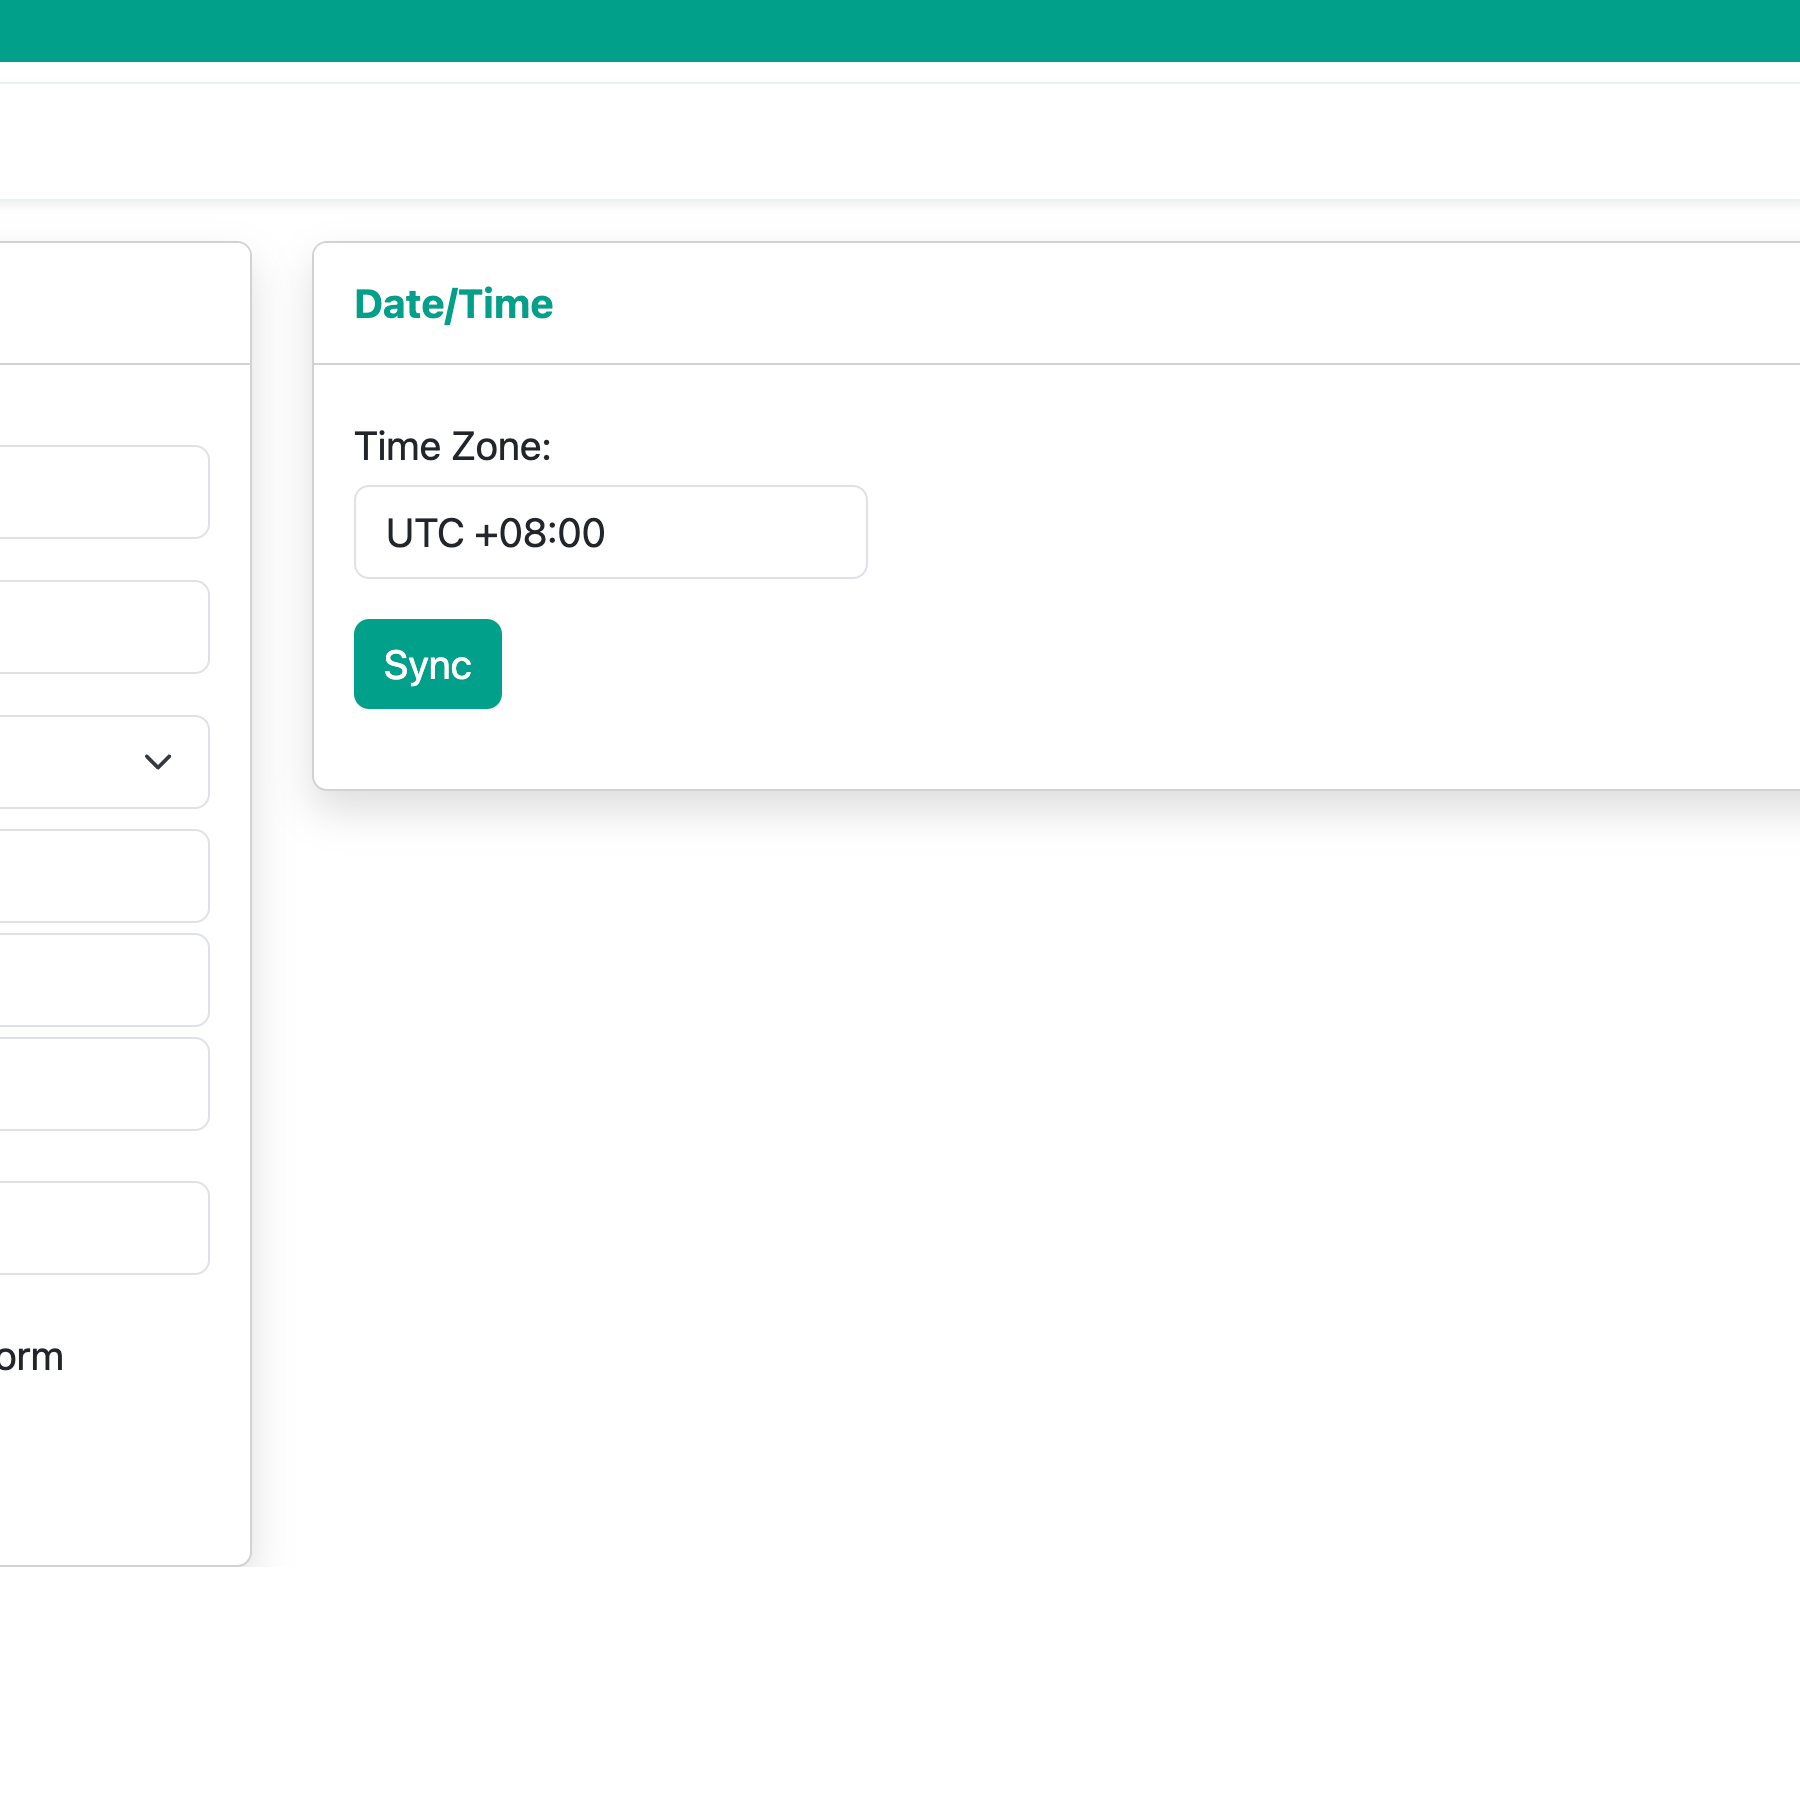The height and width of the screenshot is (1800, 1800).
Task: Click the sixth field in the left panel
Action: click(x=103, y=1084)
